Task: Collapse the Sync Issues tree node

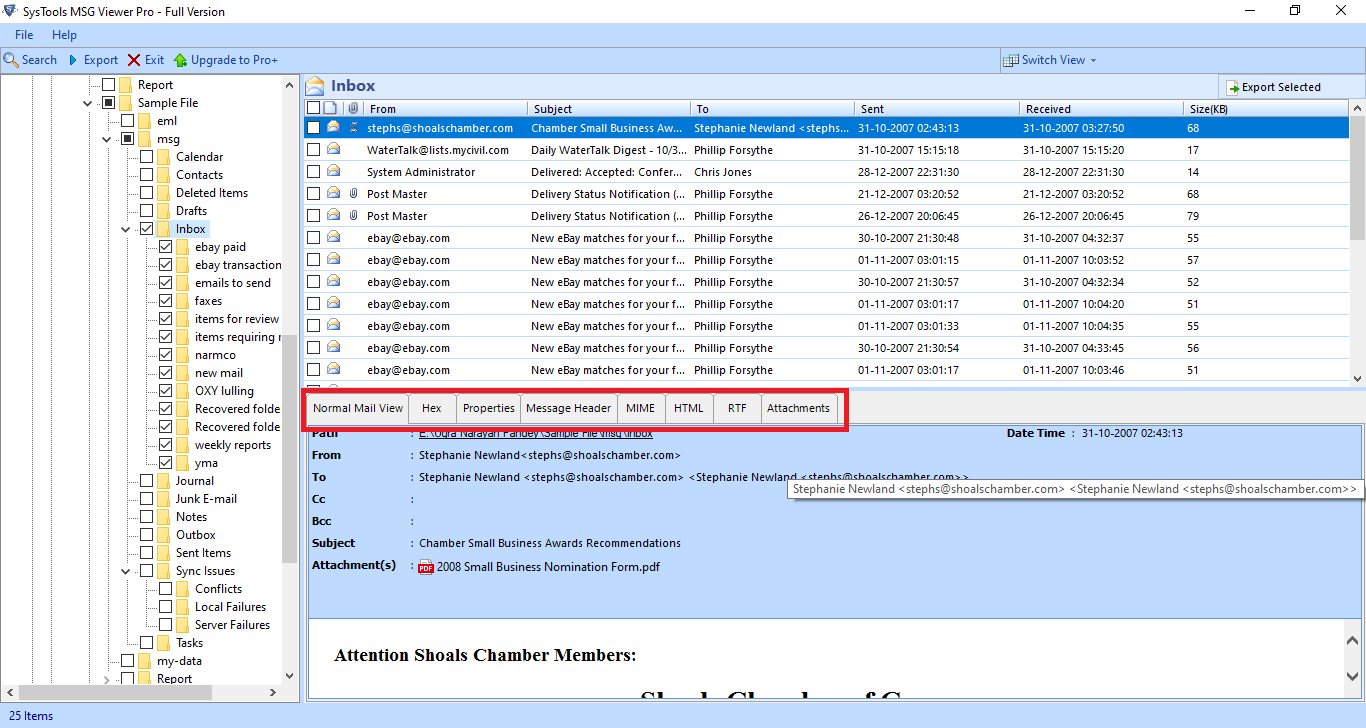Action: pos(126,571)
